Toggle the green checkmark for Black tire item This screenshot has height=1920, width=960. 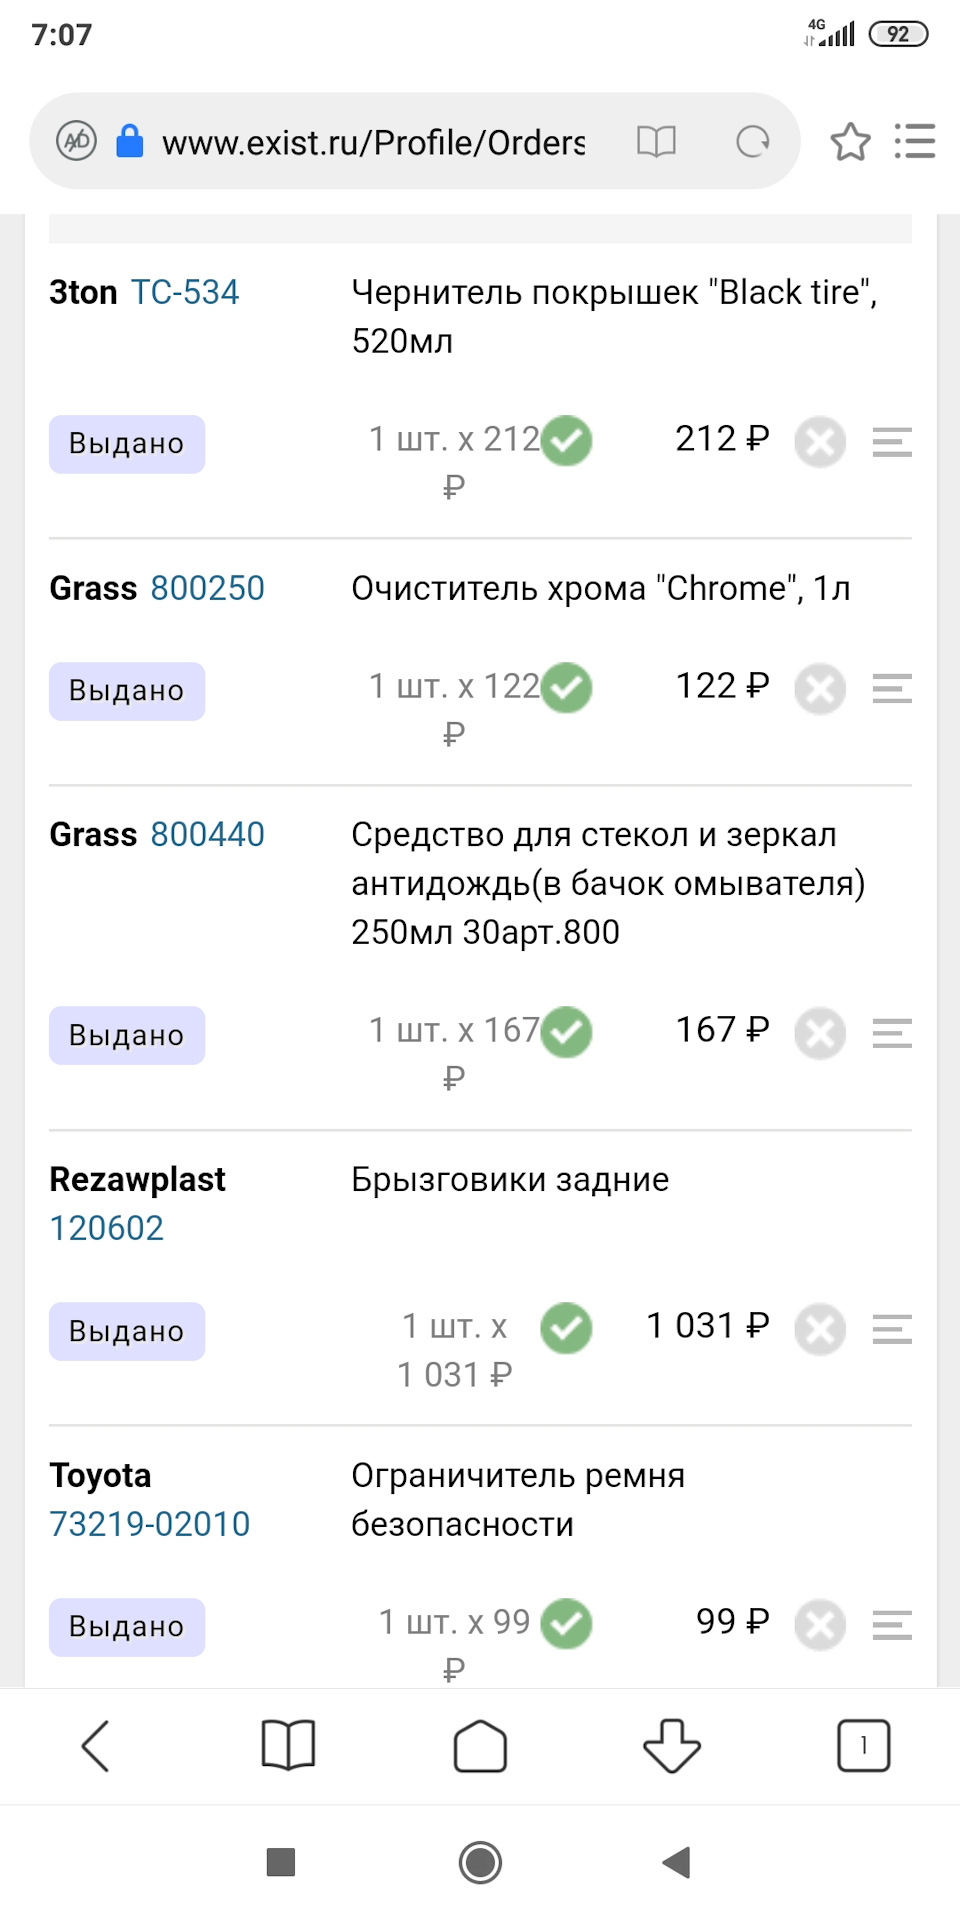(567, 441)
